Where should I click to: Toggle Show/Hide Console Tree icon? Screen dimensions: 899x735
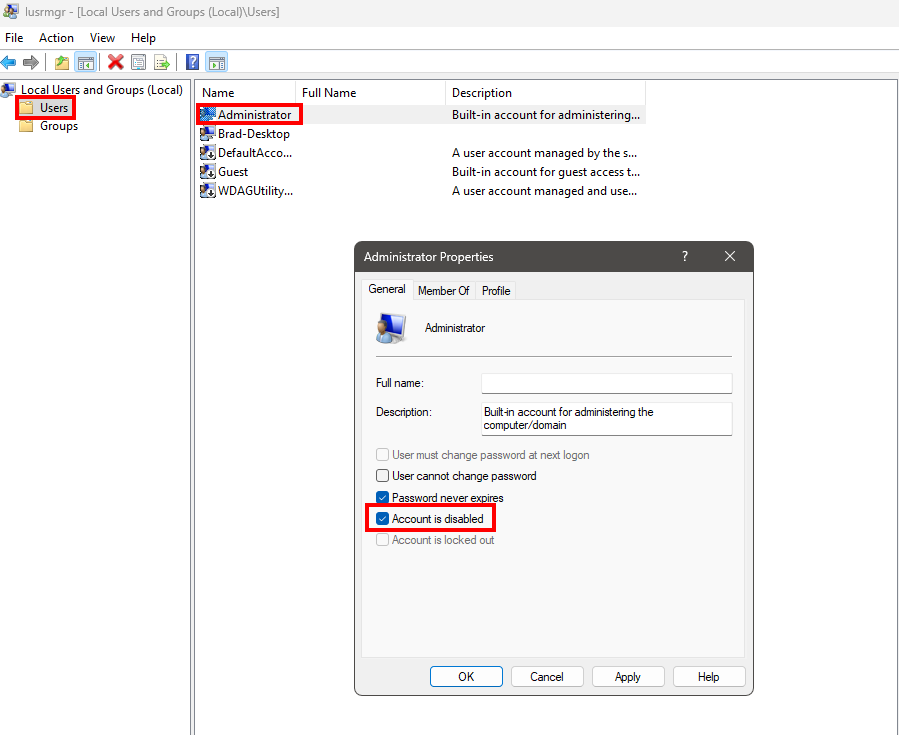pyautogui.click(x=85, y=62)
